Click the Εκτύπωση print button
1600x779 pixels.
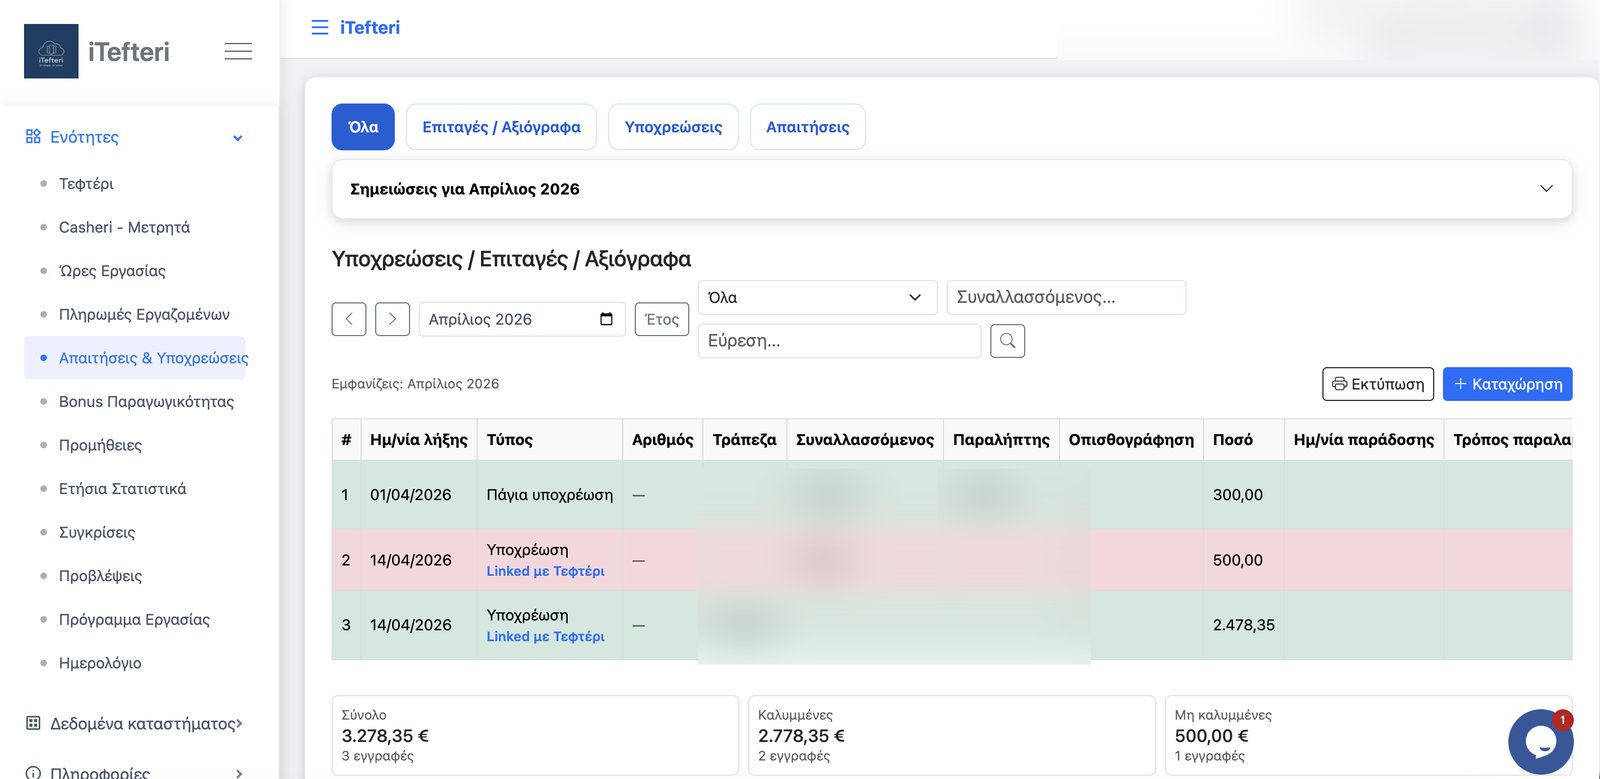click(1378, 384)
